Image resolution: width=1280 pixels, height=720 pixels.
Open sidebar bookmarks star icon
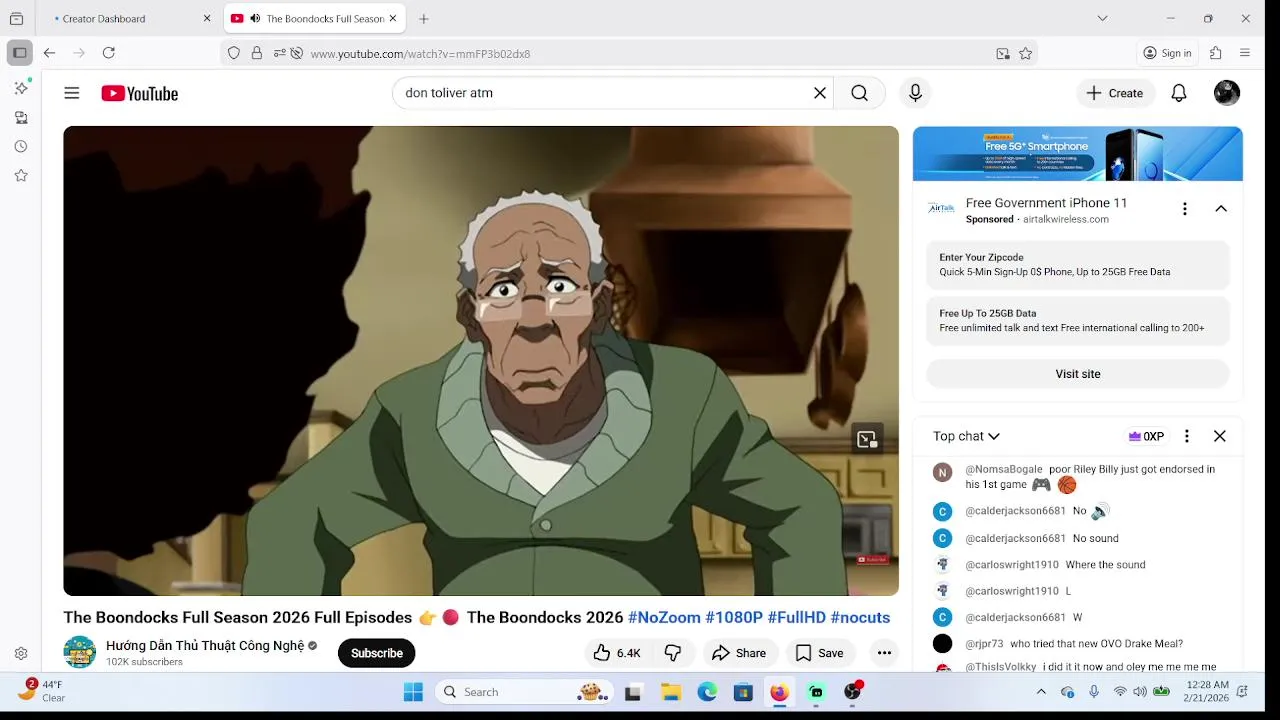point(21,175)
